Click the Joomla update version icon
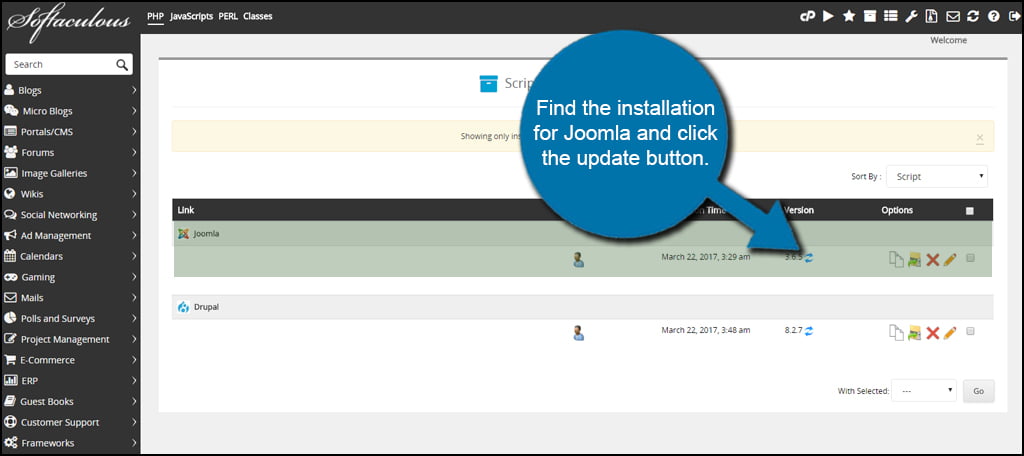This screenshot has height=456, width=1024. [x=809, y=257]
